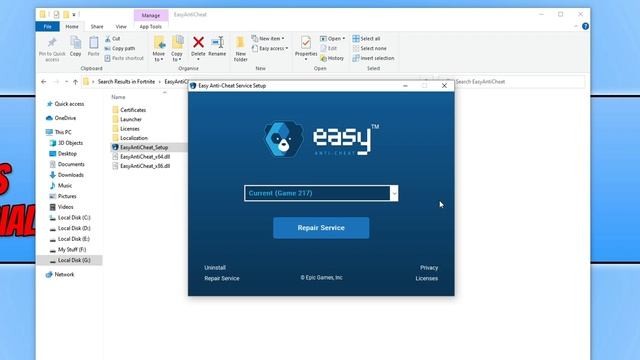Click the Up one level arrow

coord(75,82)
